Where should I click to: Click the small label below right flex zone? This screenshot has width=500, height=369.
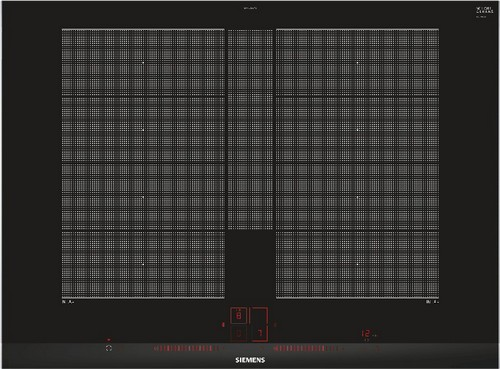432,302
